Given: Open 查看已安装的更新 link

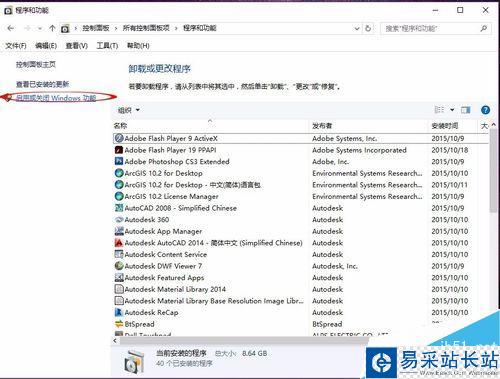Looking at the screenshot, I should click(43, 84).
